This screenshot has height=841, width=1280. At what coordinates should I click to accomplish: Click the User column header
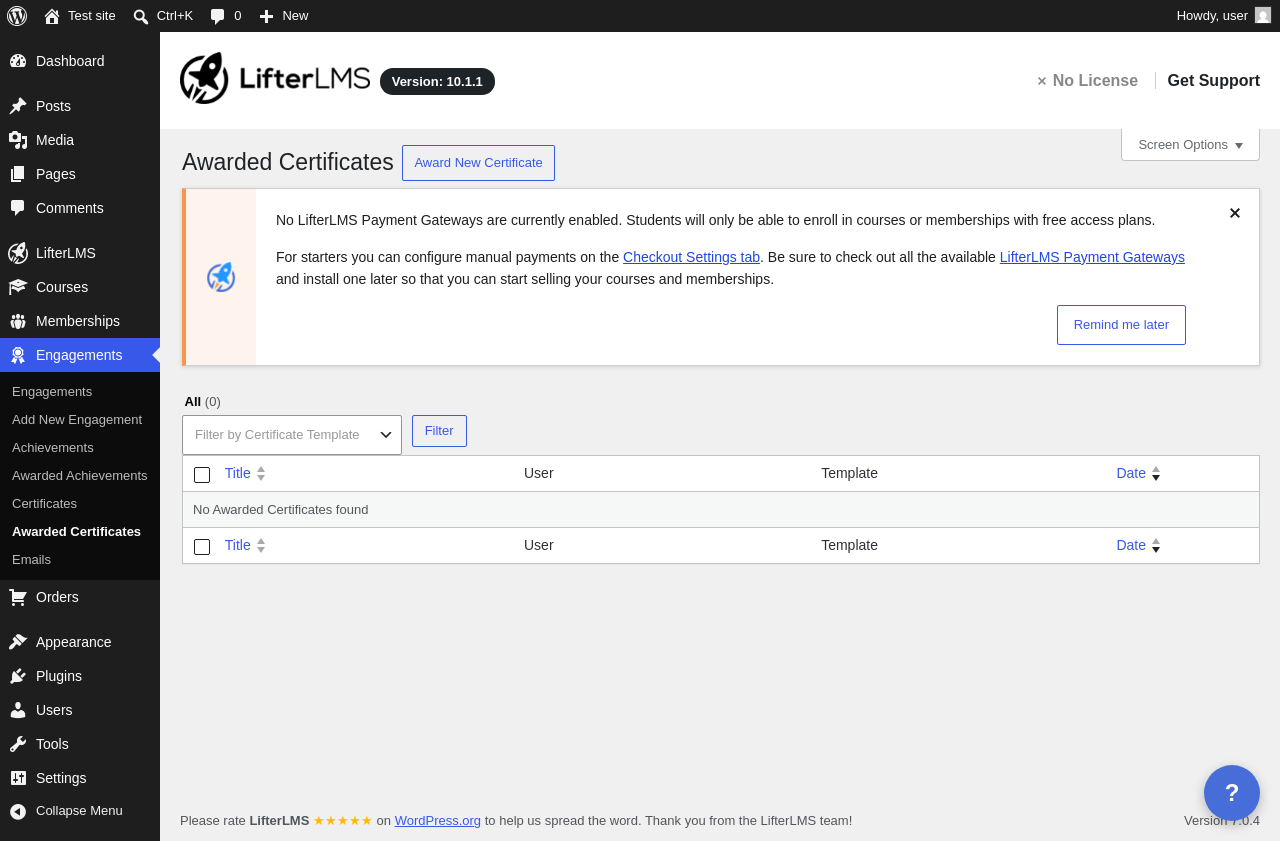539,473
